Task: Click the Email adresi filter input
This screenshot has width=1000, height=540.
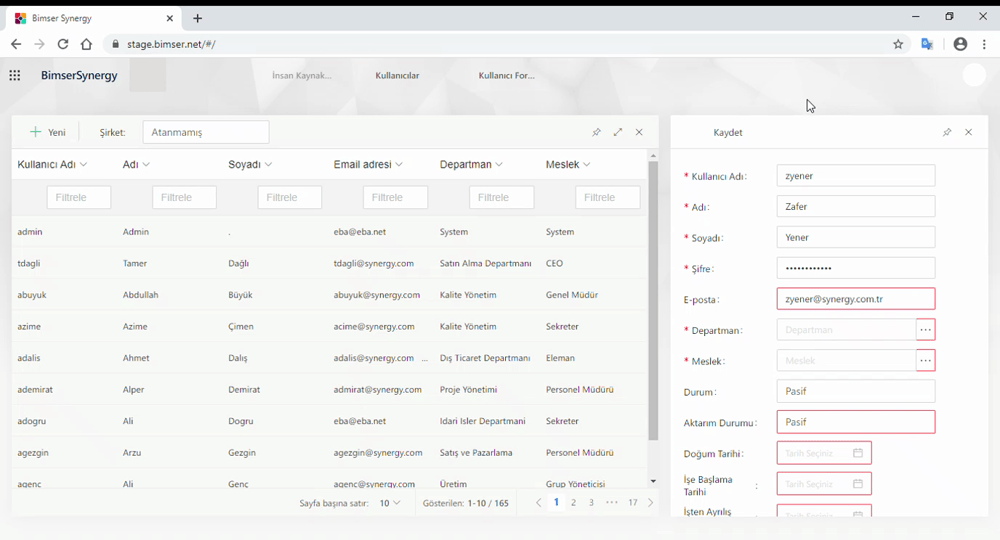Action: pyautogui.click(x=395, y=197)
